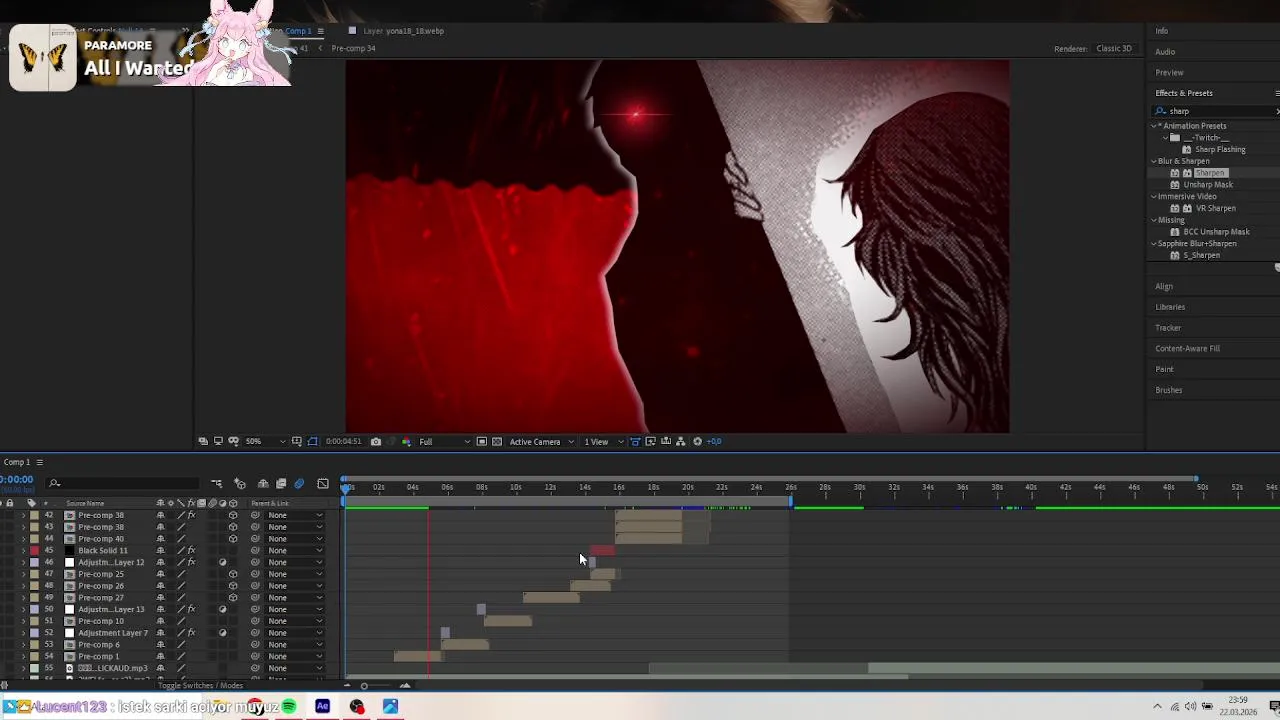Click the Choose grid and guide options icon
This screenshot has width=1280, height=720.
click(296, 441)
